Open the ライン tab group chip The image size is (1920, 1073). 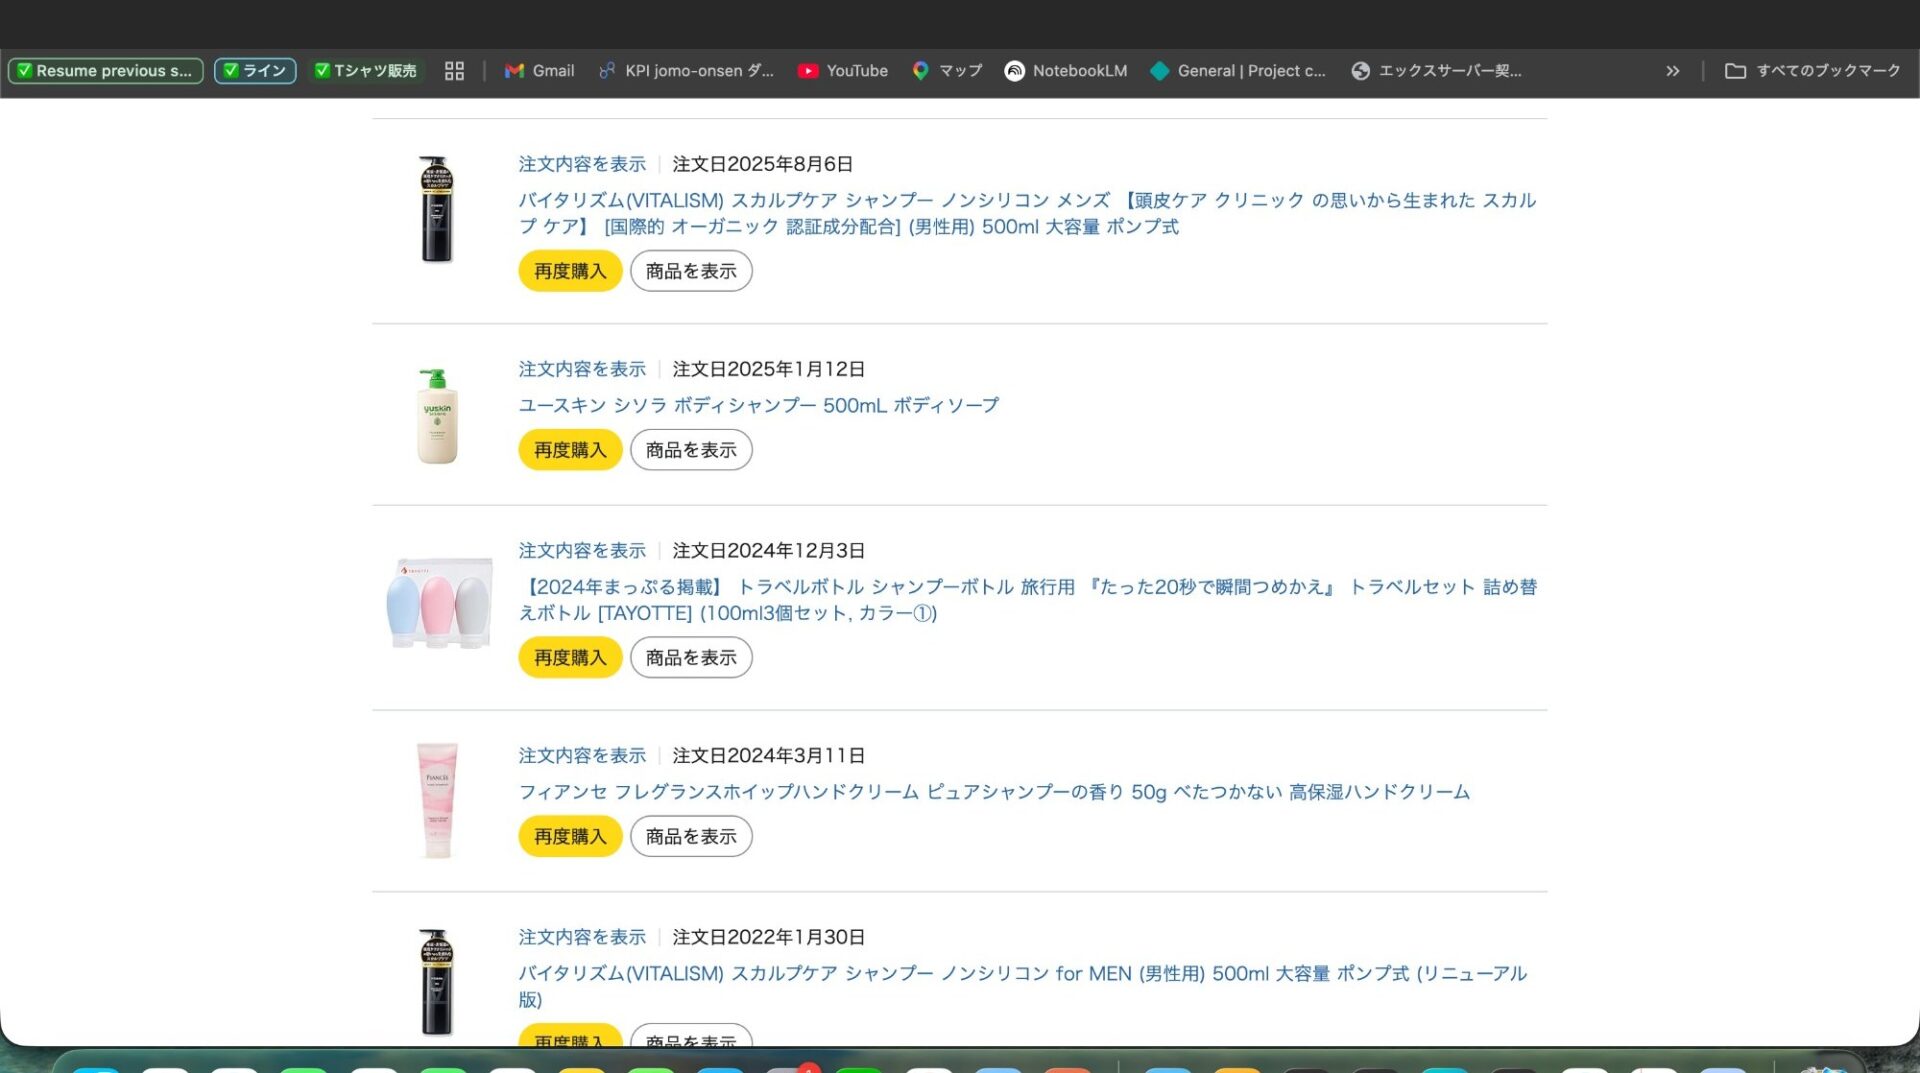click(255, 71)
